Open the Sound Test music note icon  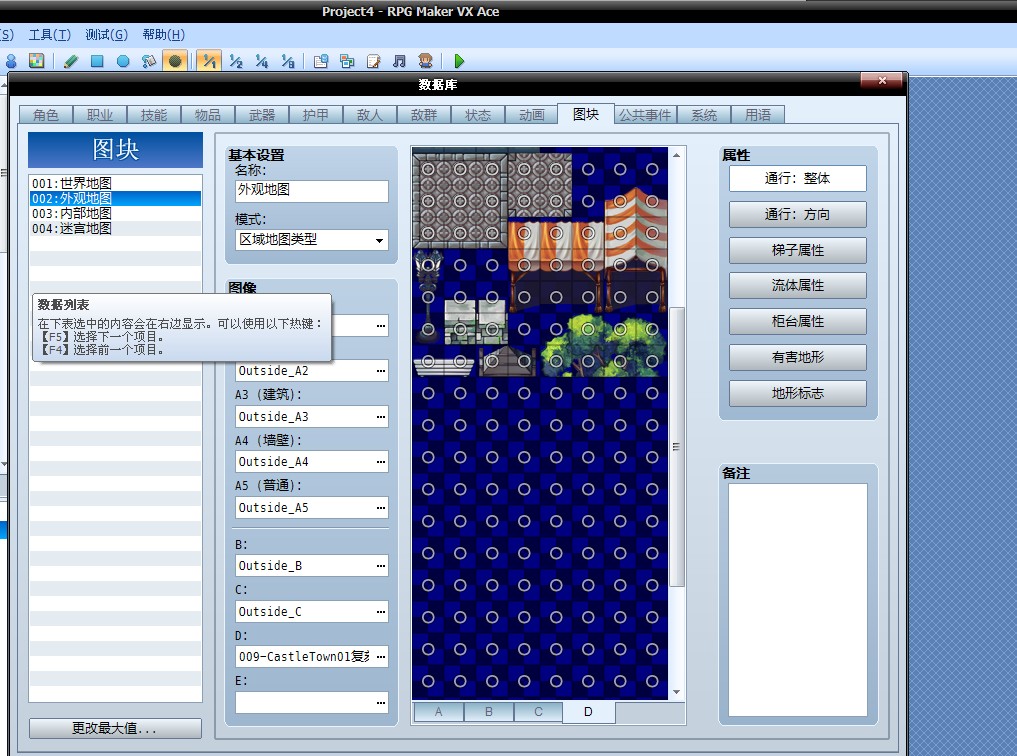click(x=400, y=61)
